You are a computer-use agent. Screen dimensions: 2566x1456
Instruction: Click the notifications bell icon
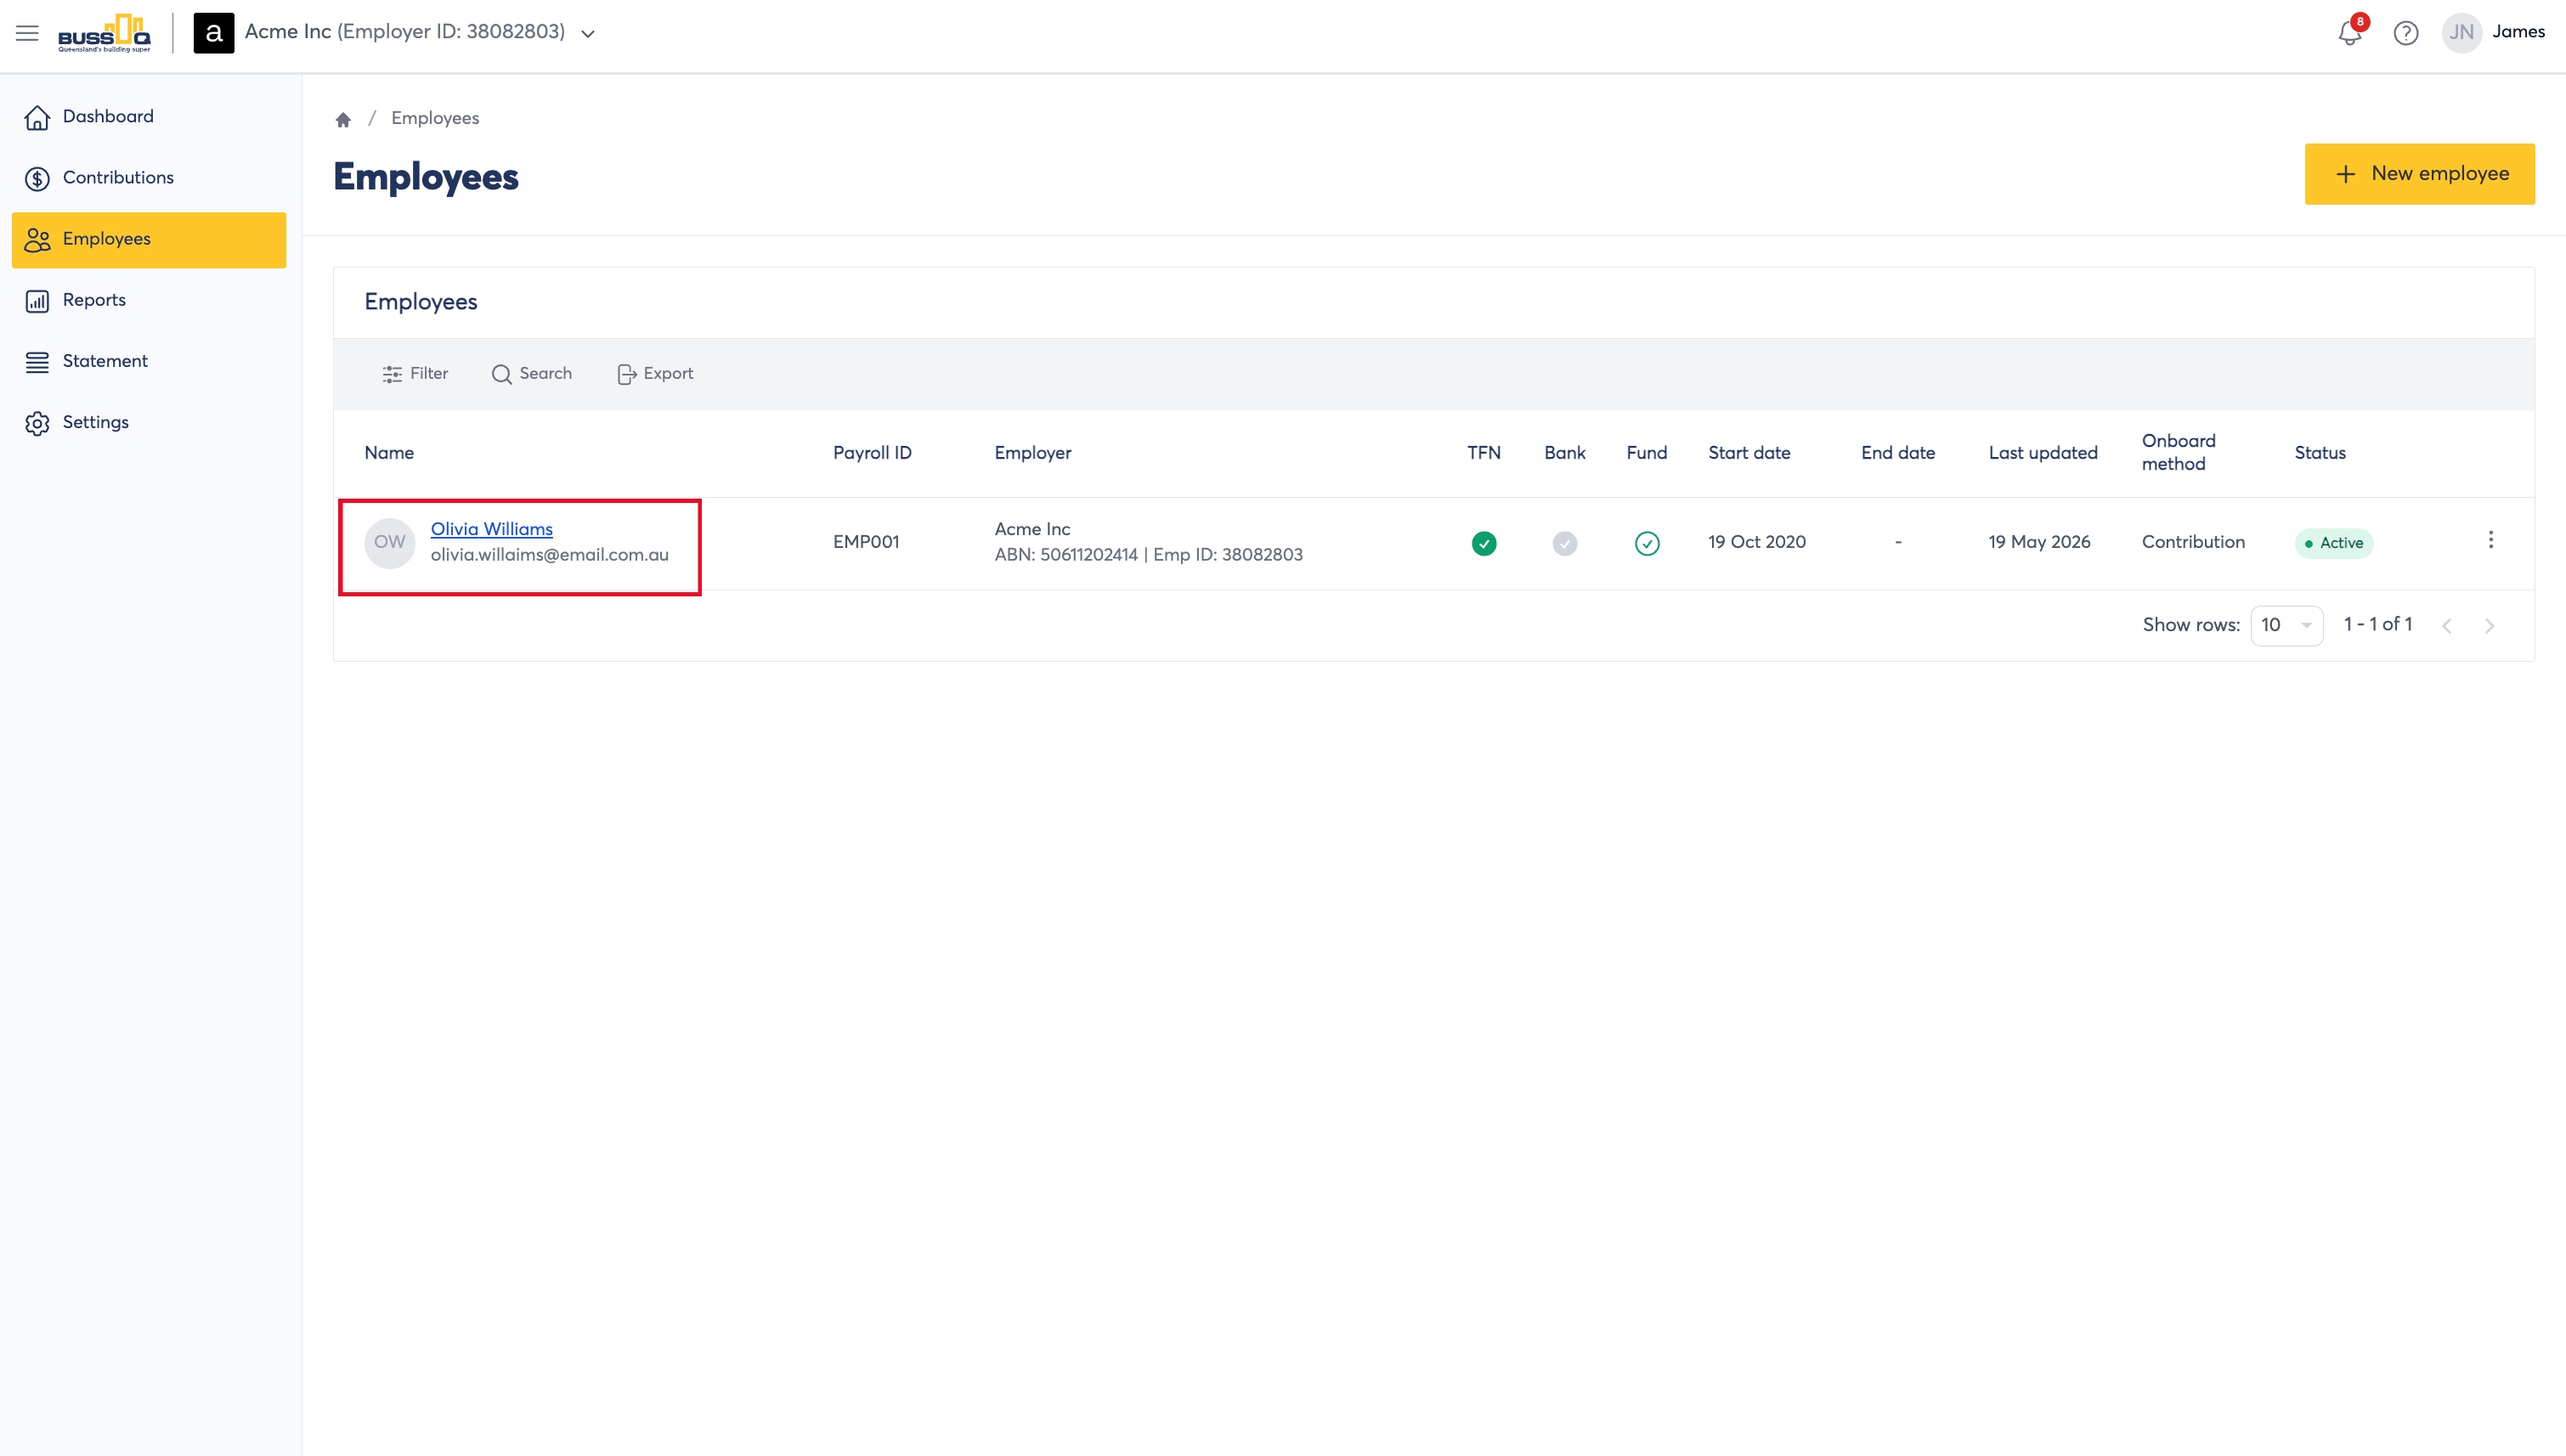[2349, 33]
